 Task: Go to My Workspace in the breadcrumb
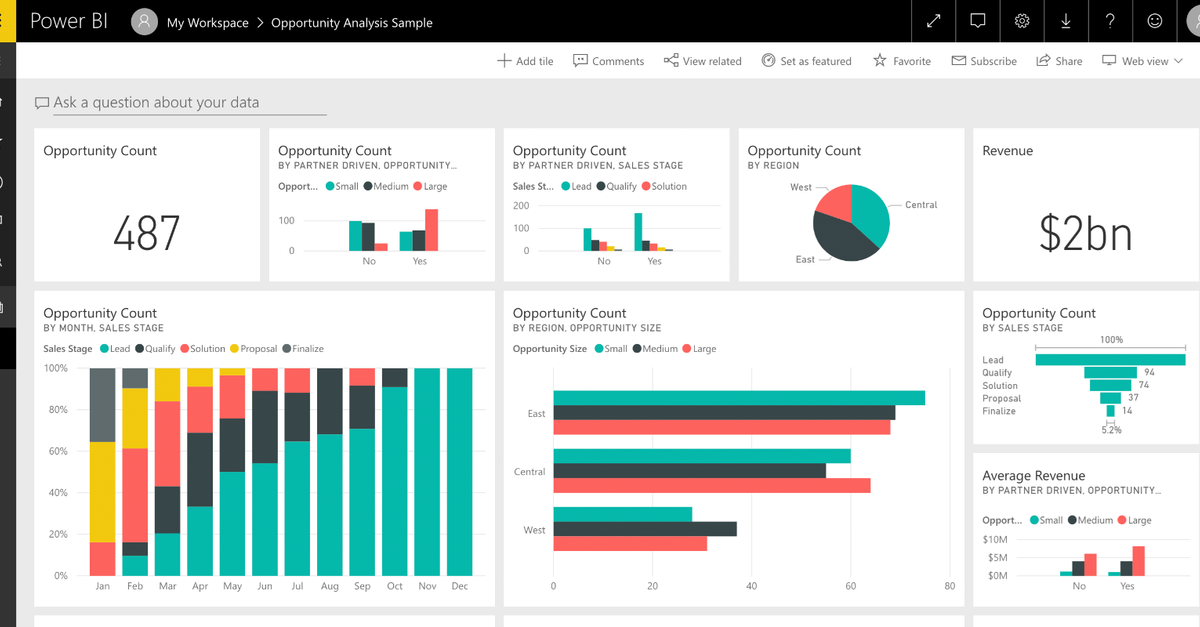click(x=207, y=22)
